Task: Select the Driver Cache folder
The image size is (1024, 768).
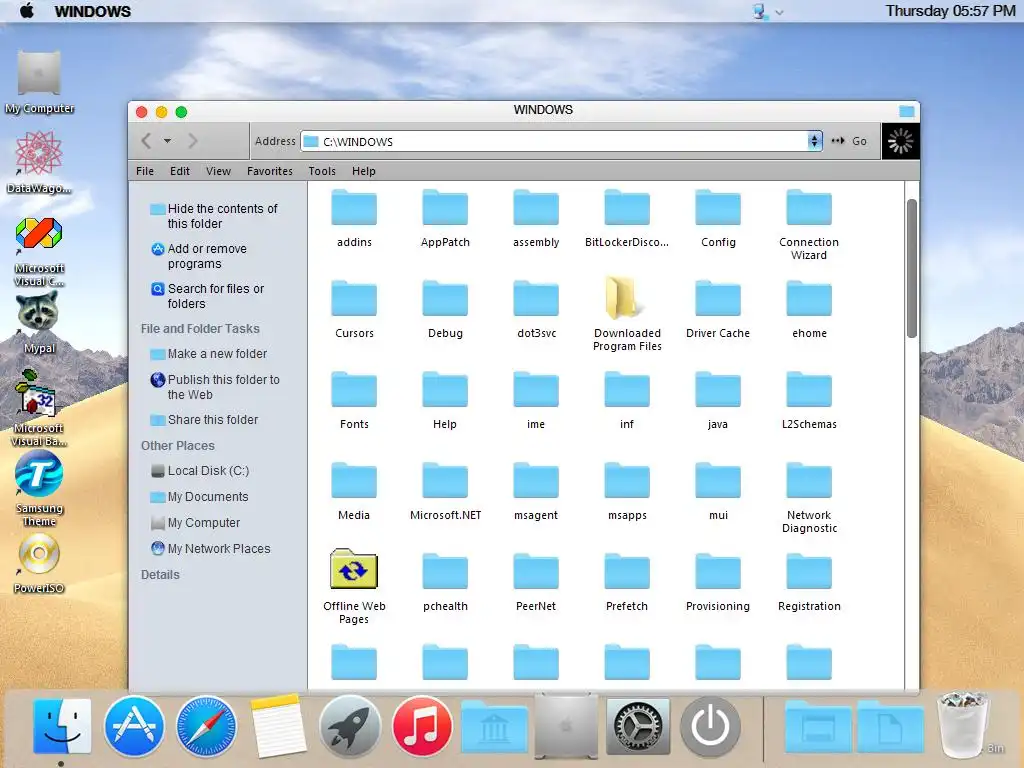Action: coord(718,309)
